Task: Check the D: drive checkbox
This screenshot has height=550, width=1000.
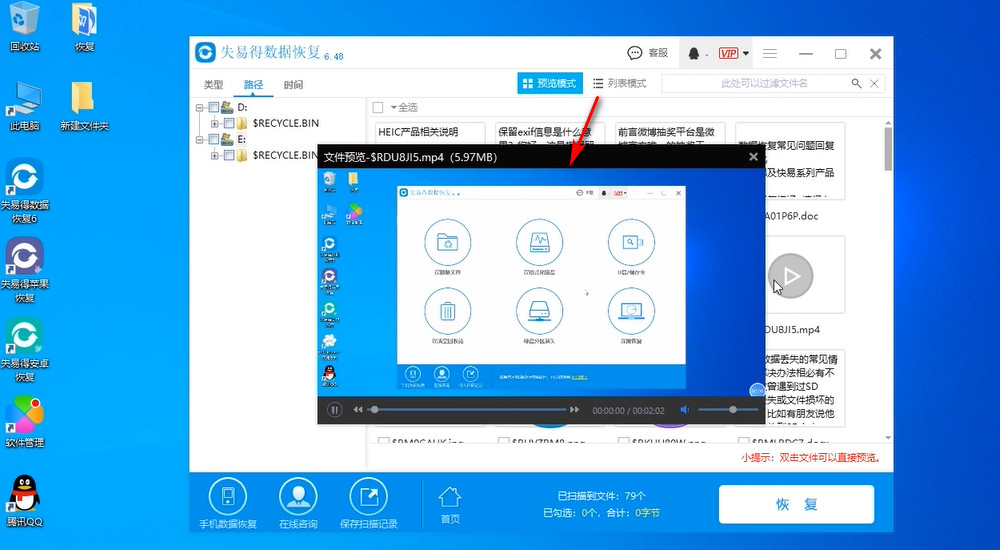Action: point(214,107)
